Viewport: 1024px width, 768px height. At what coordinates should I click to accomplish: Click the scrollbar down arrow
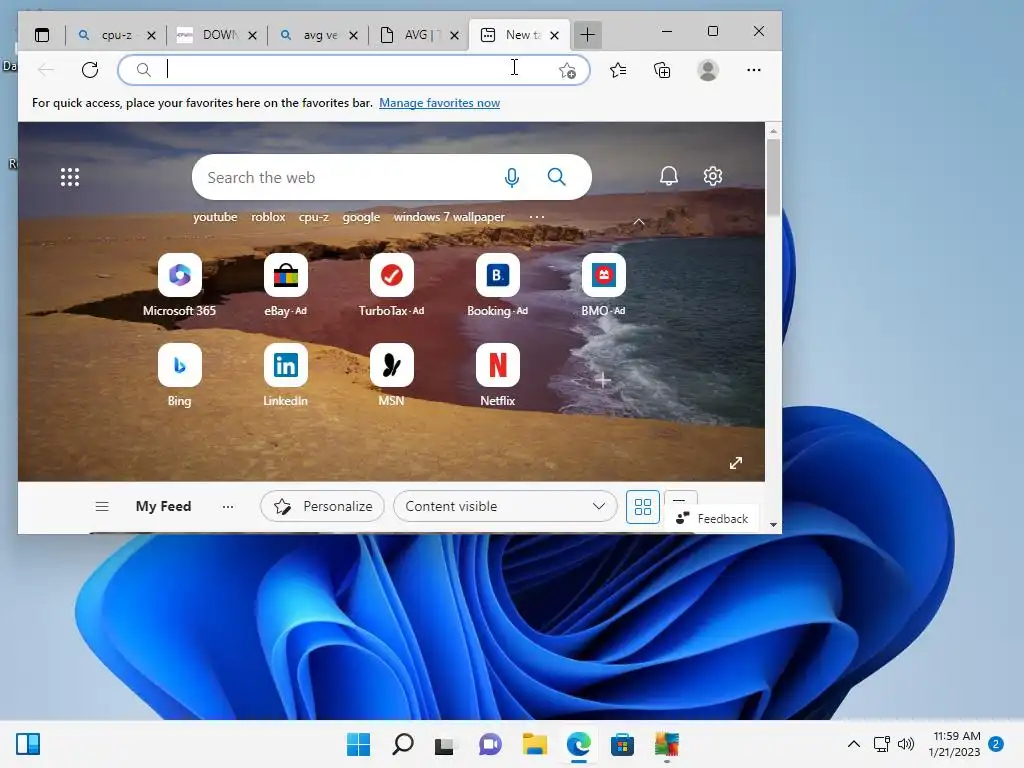coord(773,524)
